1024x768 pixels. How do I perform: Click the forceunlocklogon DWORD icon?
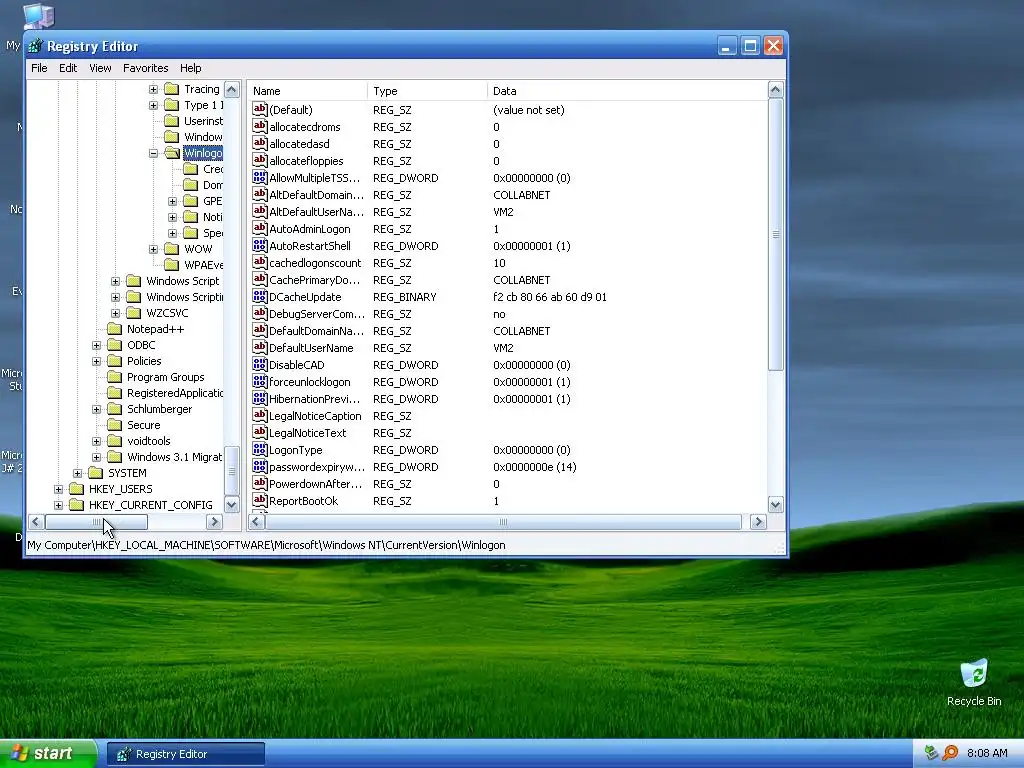tap(260, 381)
